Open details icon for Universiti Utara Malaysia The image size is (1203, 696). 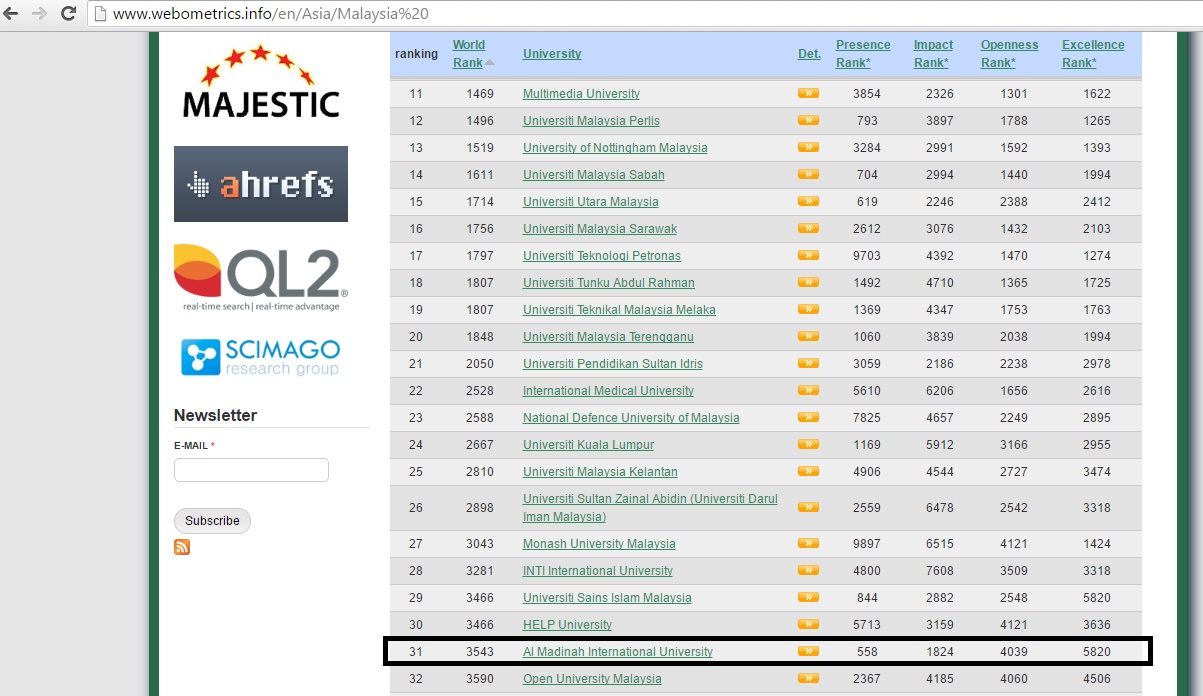point(808,201)
